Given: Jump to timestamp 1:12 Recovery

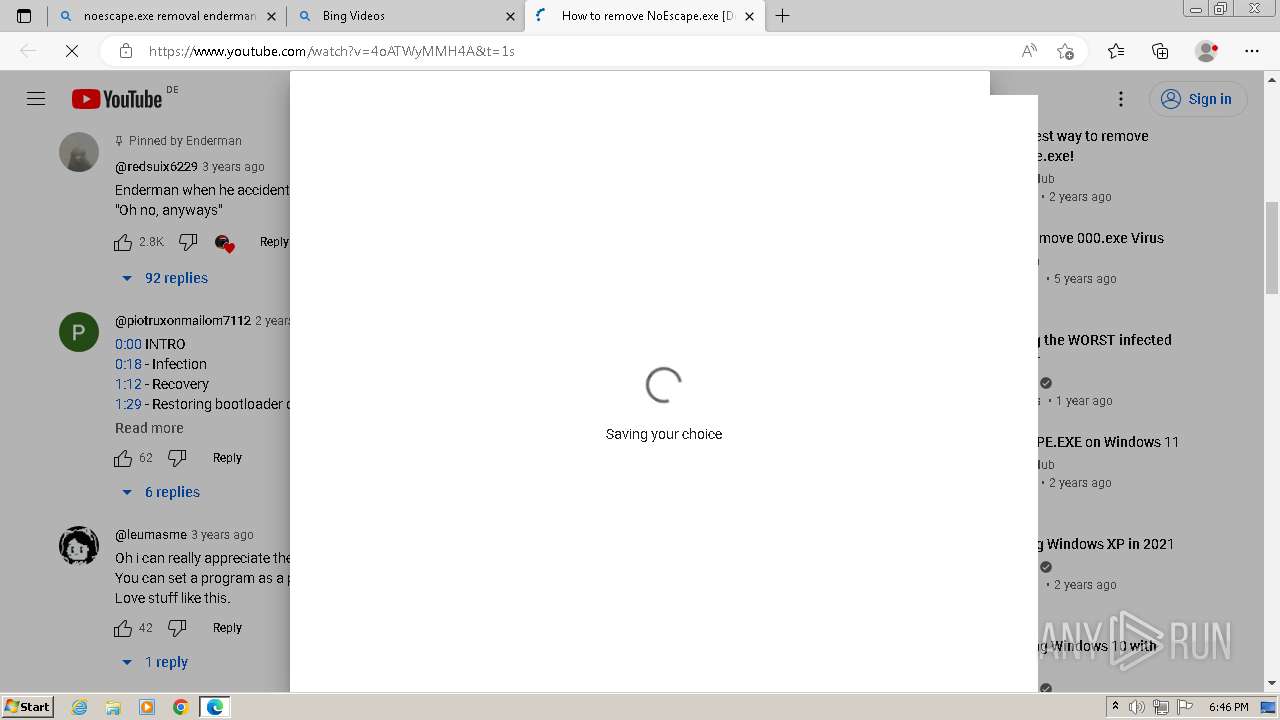Looking at the screenshot, I should pos(128,384).
